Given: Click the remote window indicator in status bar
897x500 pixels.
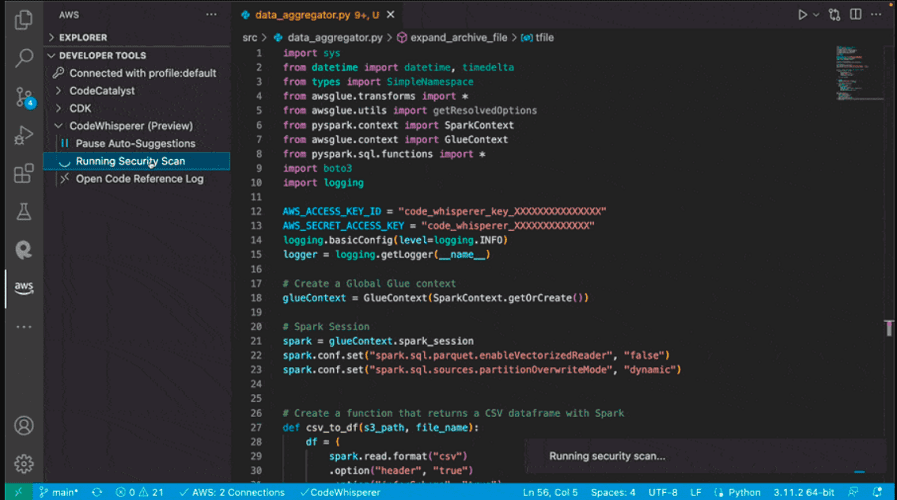Looking at the screenshot, I should click(17, 492).
